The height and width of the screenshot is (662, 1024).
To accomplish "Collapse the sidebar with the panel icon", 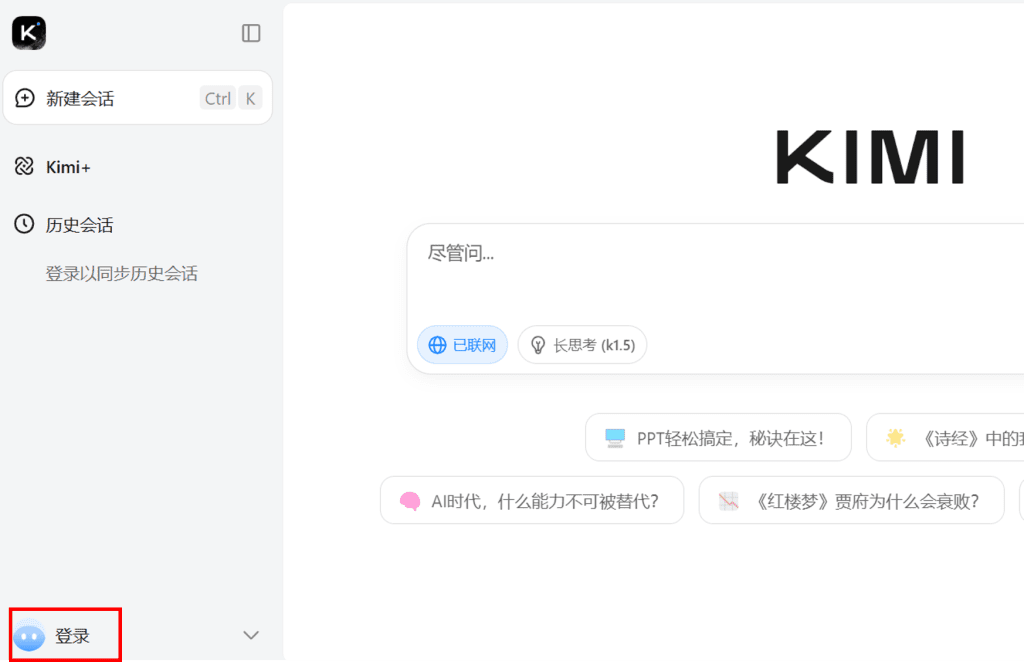I will tap(251, 33).
